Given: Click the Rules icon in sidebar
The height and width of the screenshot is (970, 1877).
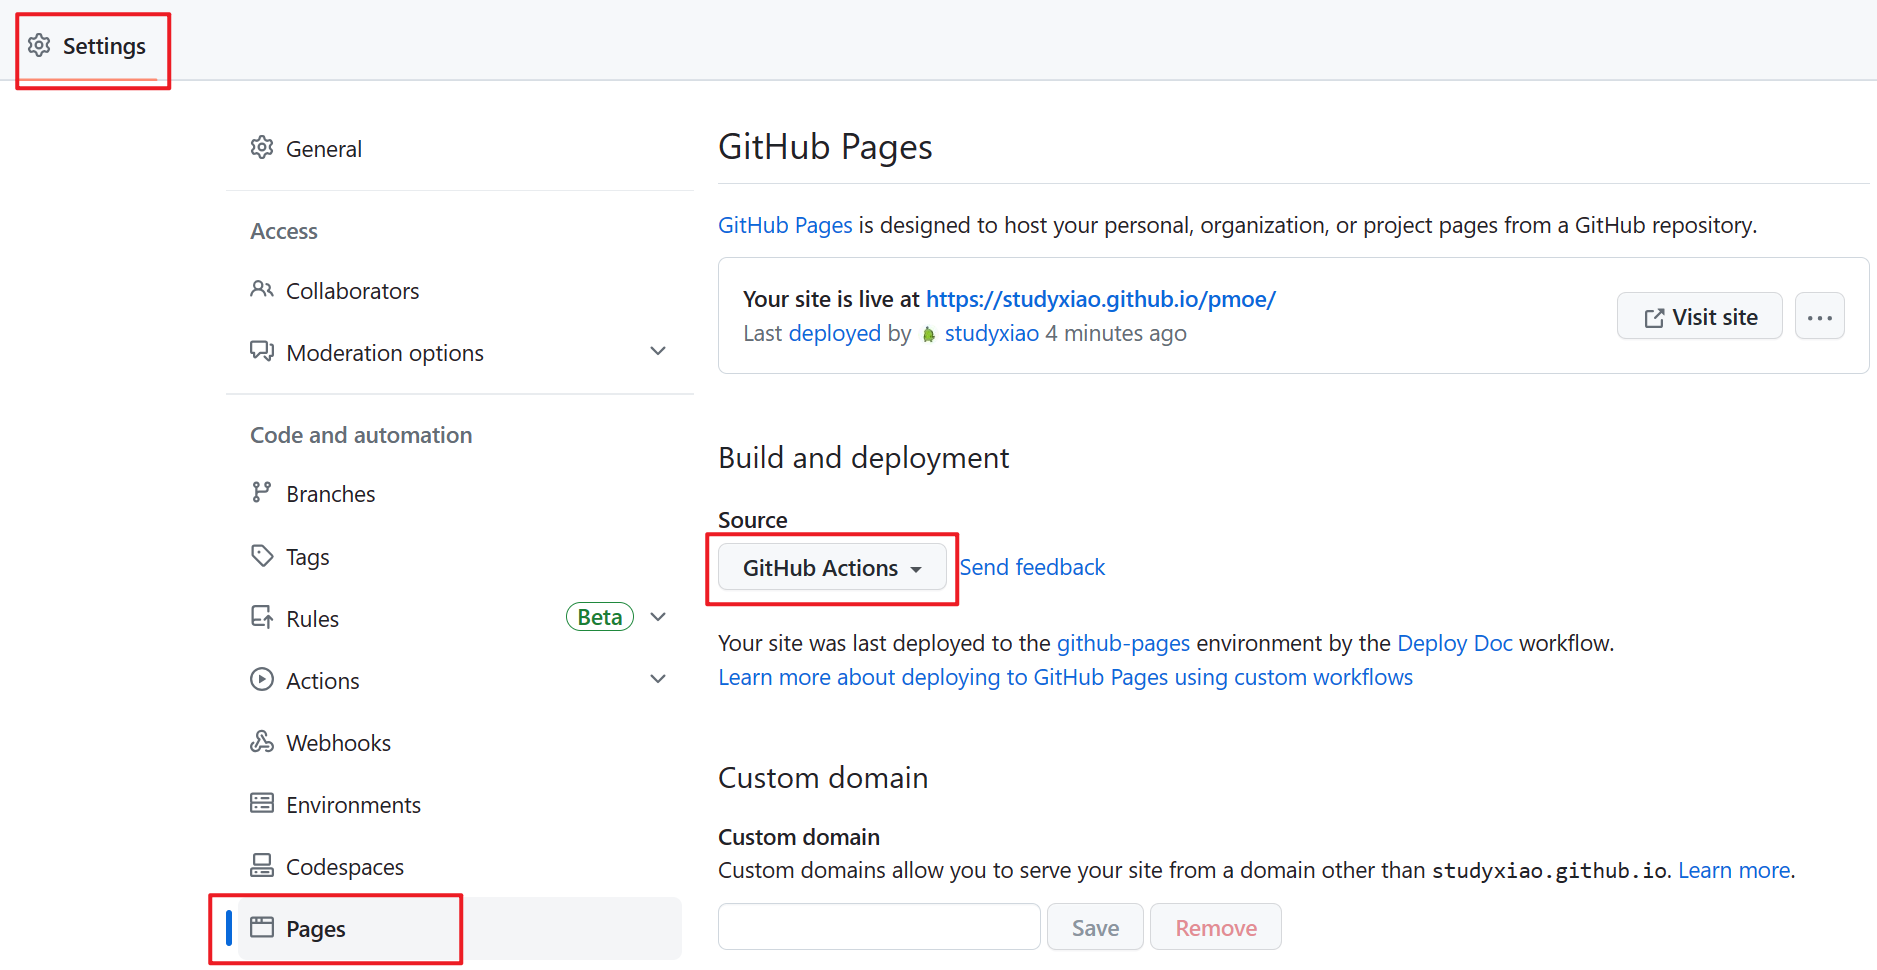Looking at the screenshot, I should coord(262,618).
